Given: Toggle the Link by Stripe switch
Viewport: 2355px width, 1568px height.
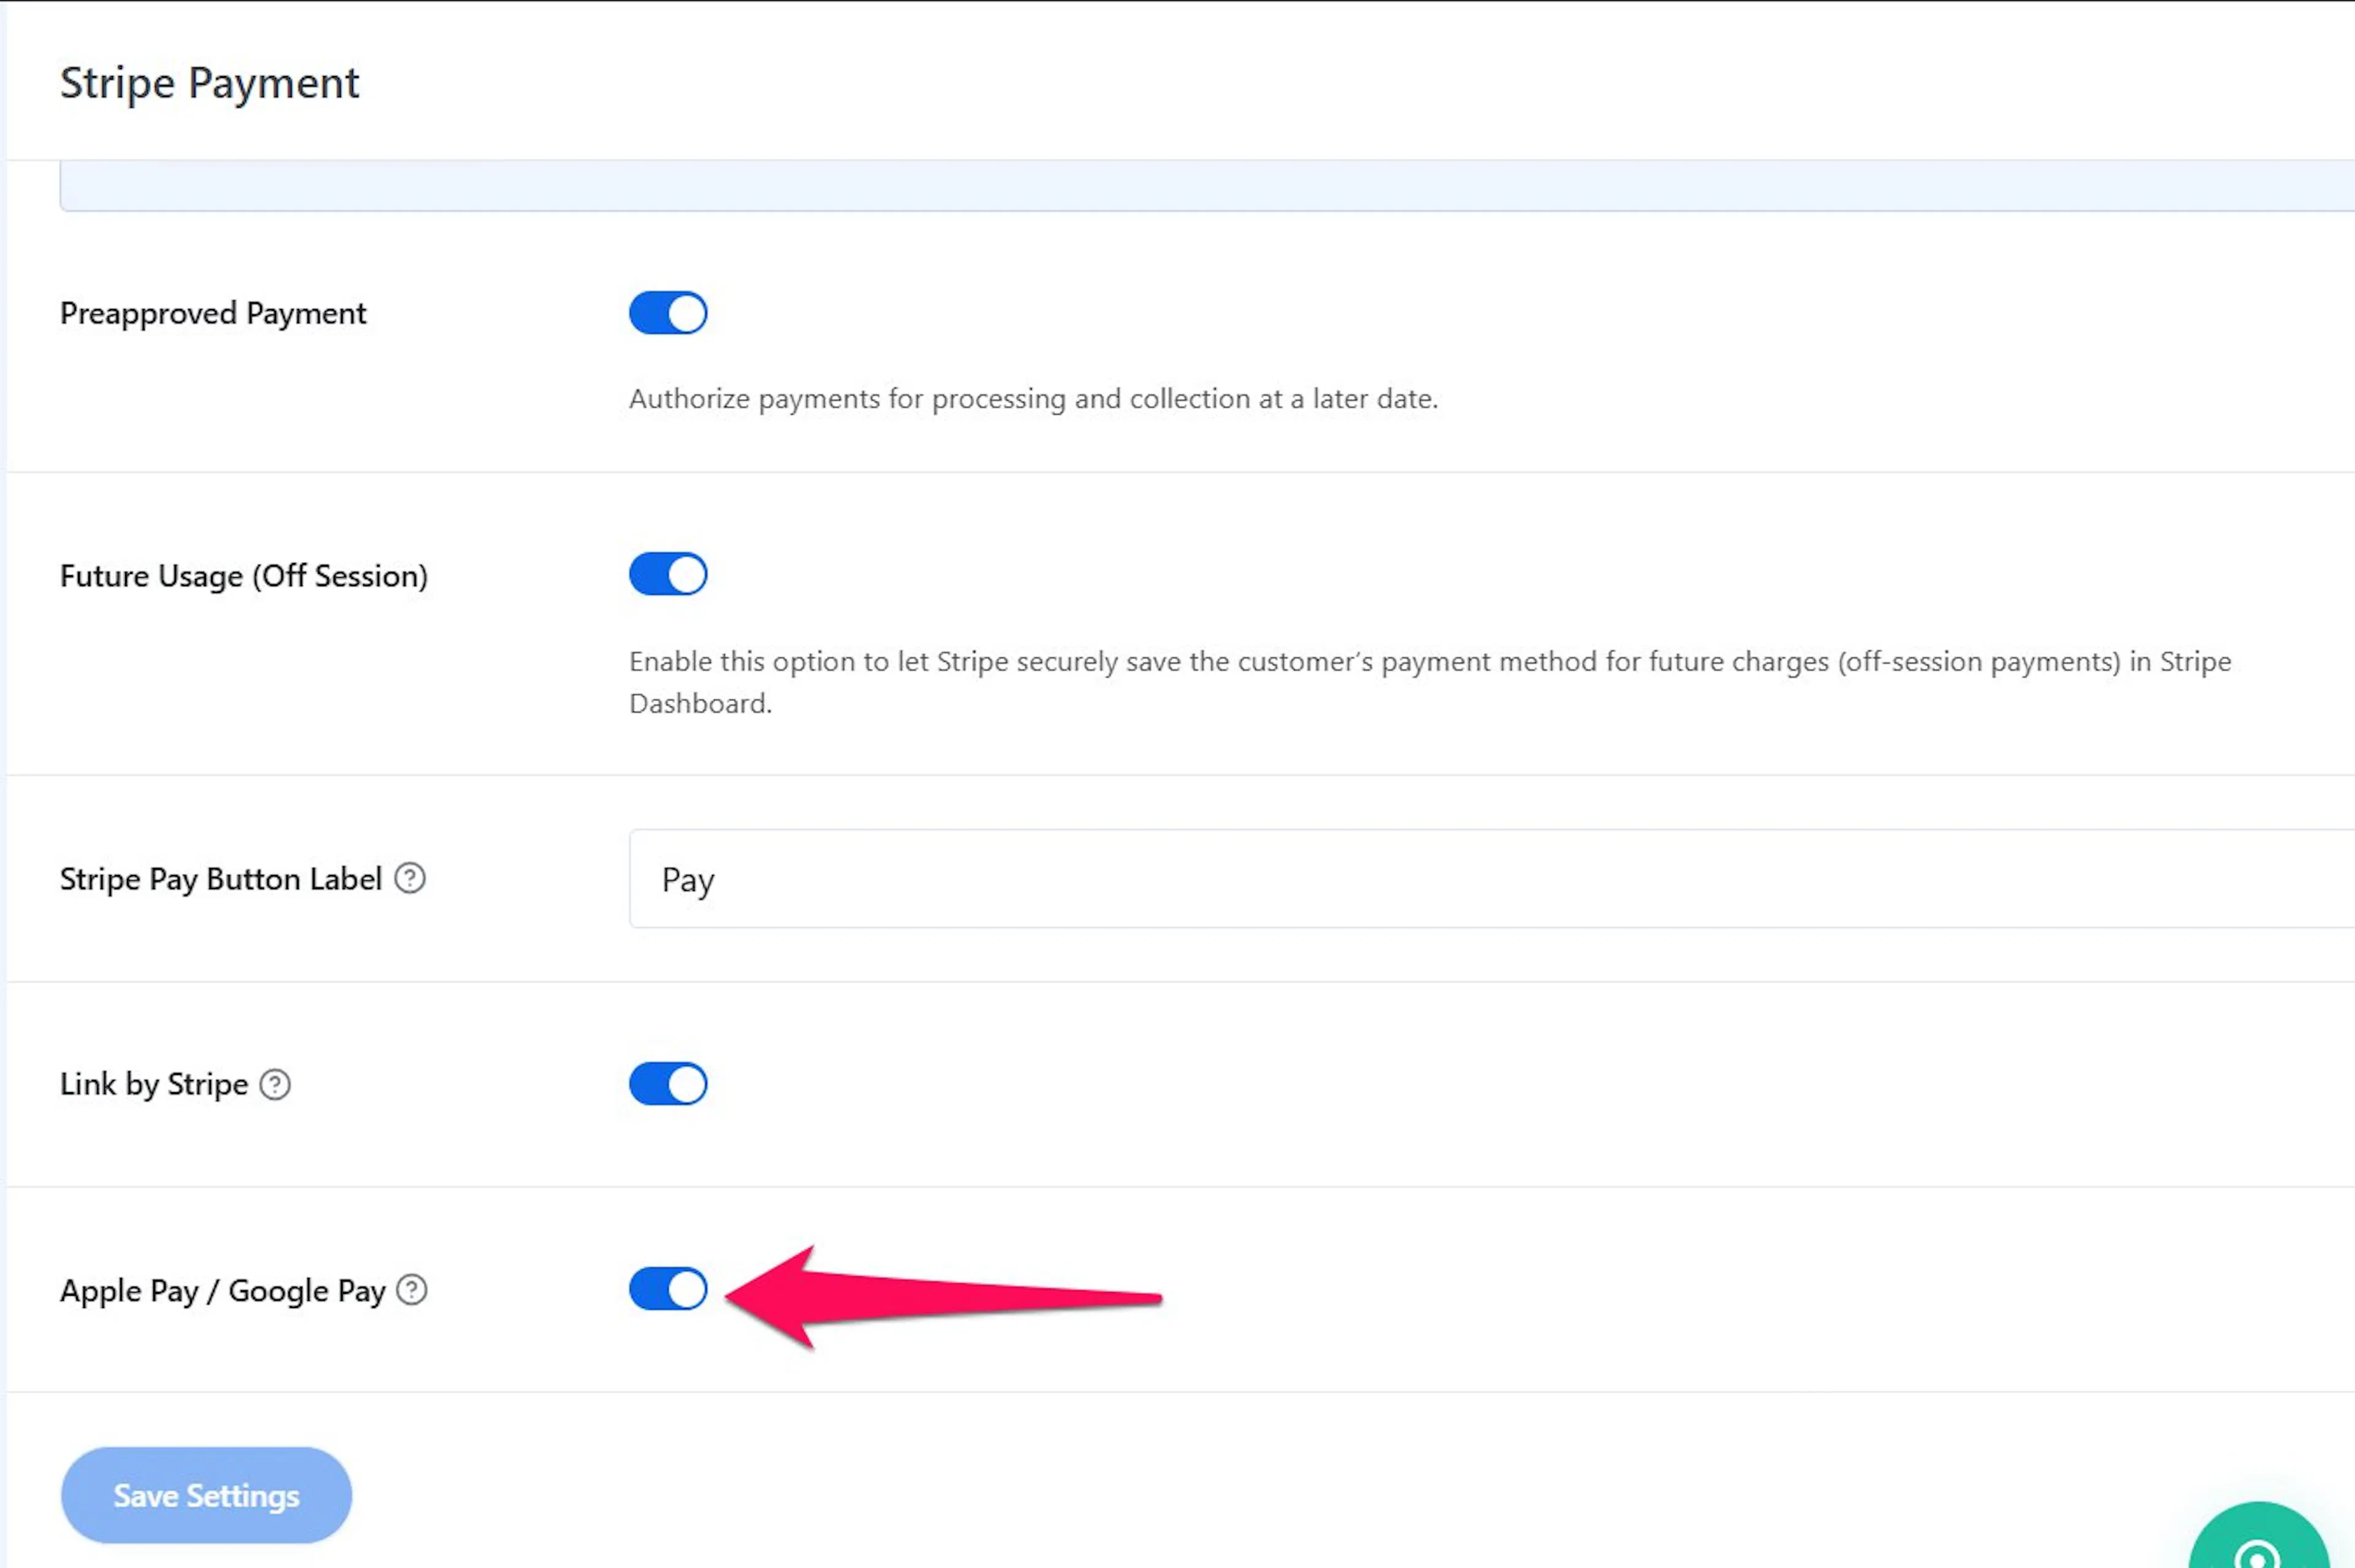Looking at the screenshot, I should (x=668, y=1084).
